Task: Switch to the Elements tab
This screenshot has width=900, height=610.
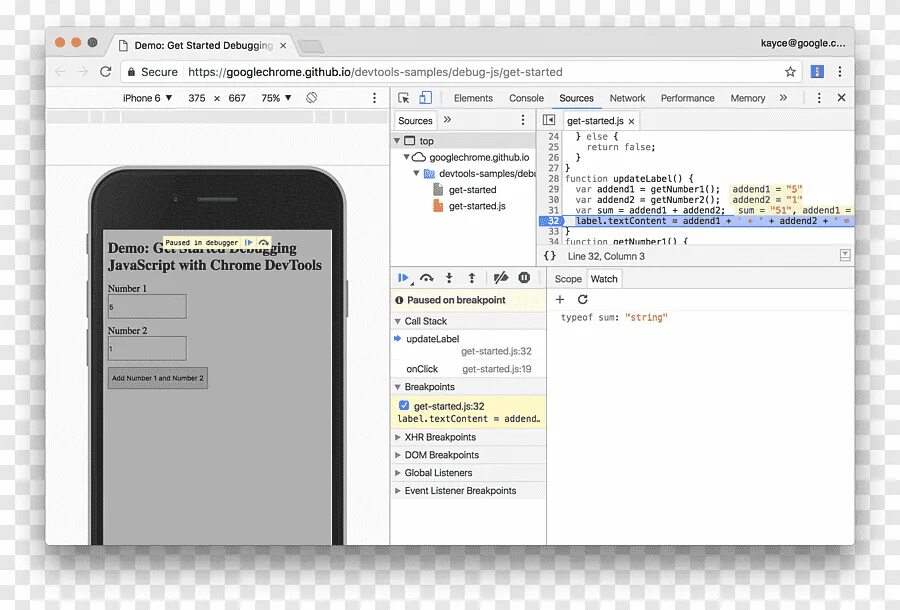Action: coord(473,98)
